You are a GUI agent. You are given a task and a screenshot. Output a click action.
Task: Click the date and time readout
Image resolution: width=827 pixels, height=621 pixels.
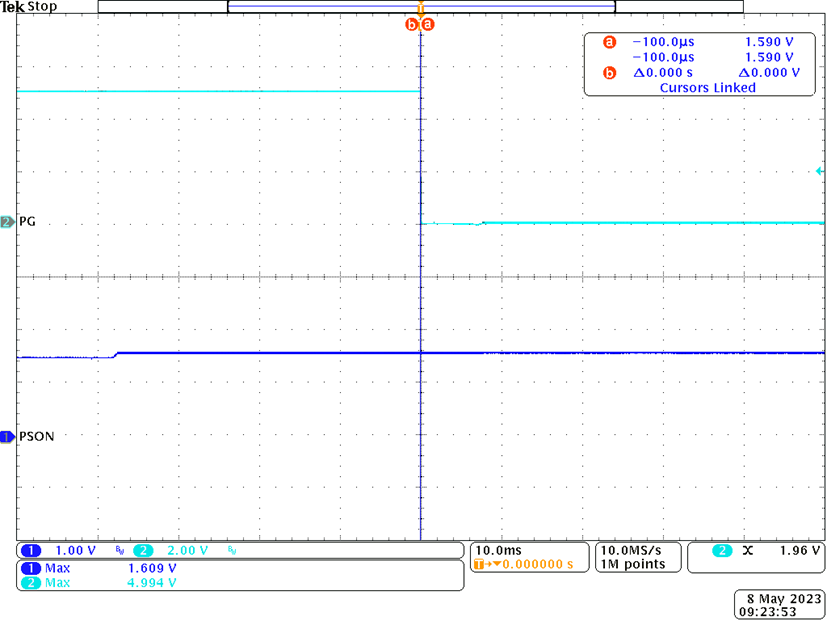click(780, 605)
